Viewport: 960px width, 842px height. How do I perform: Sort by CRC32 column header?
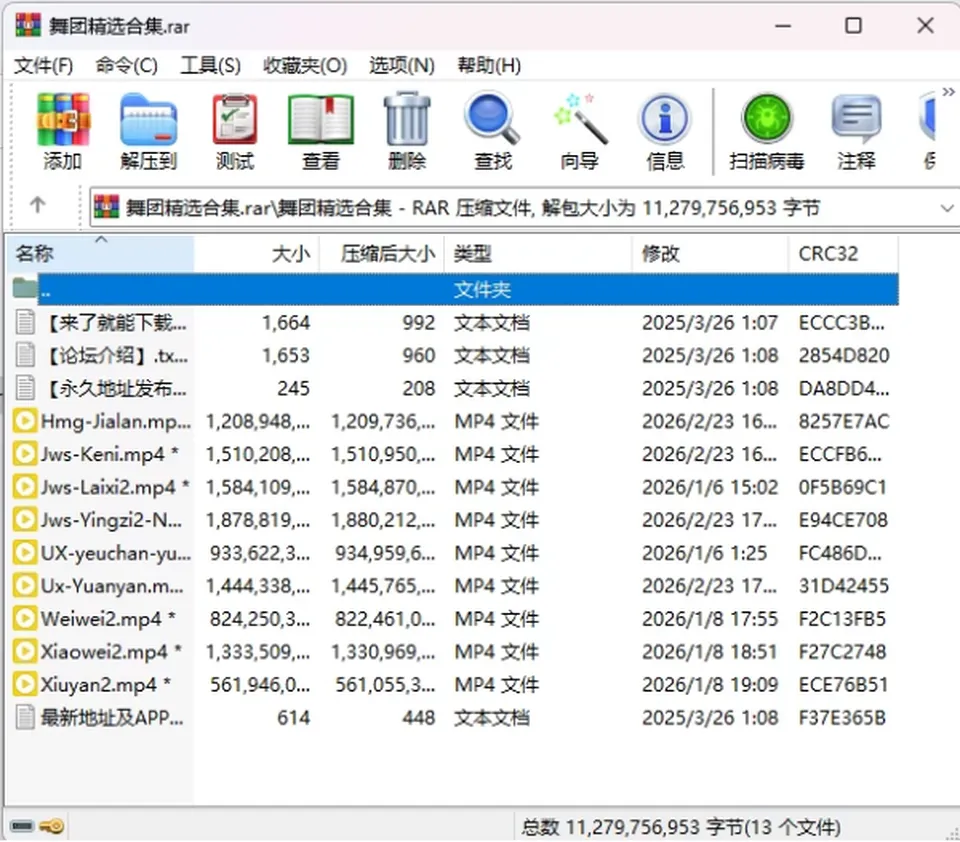point(844,254)
